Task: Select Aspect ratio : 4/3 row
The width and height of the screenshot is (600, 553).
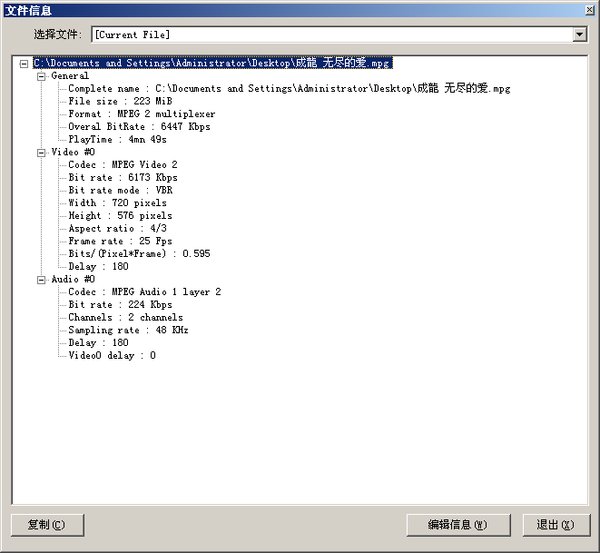Action: pos(117,228)
